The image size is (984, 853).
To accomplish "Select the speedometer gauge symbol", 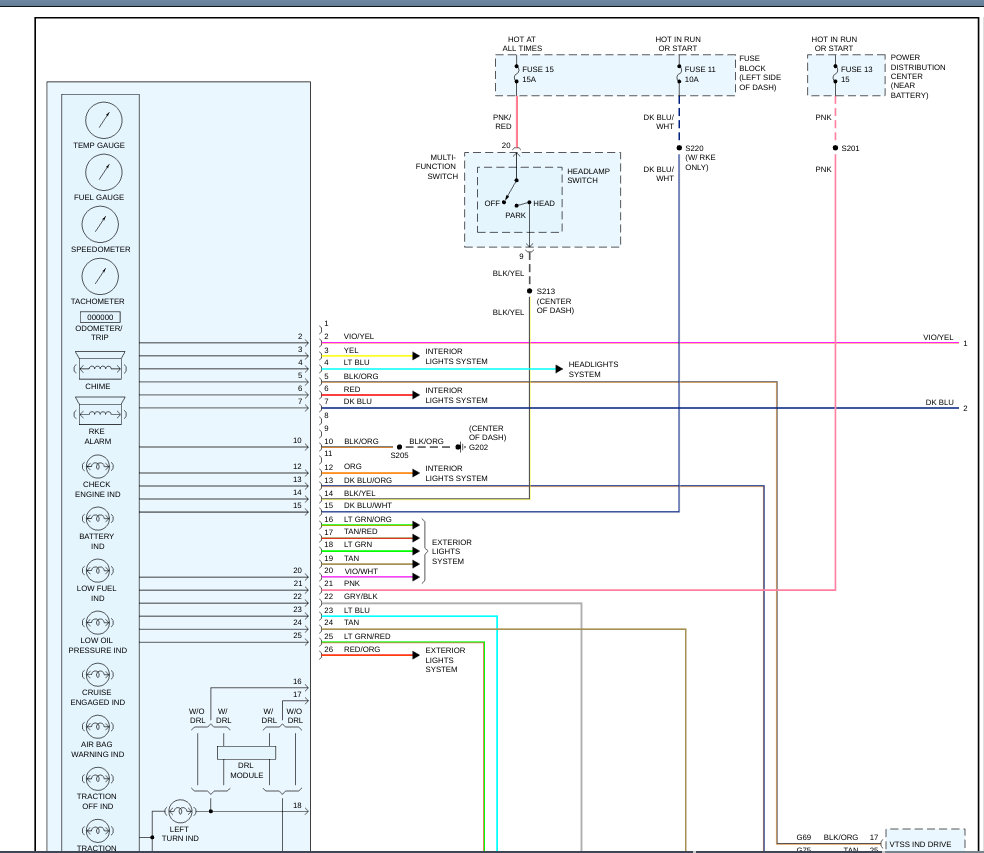I will [x=99, y=225].
